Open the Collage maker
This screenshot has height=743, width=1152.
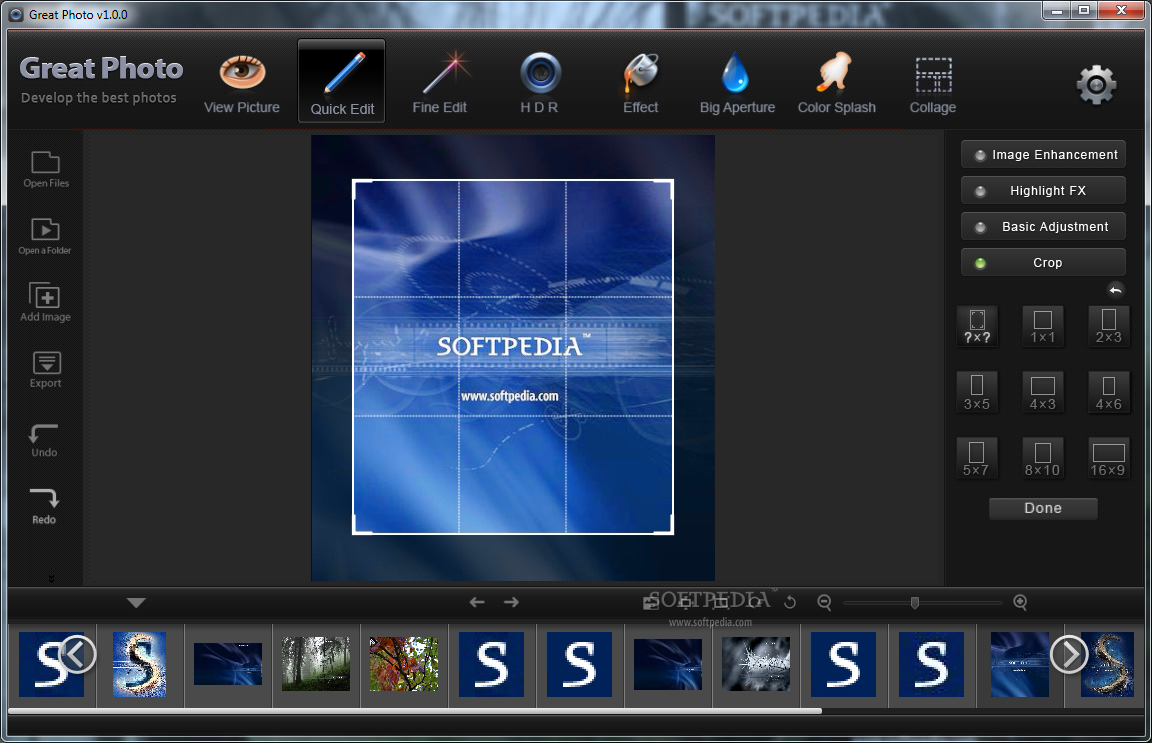pyautogui.click(x=933, y=84)
